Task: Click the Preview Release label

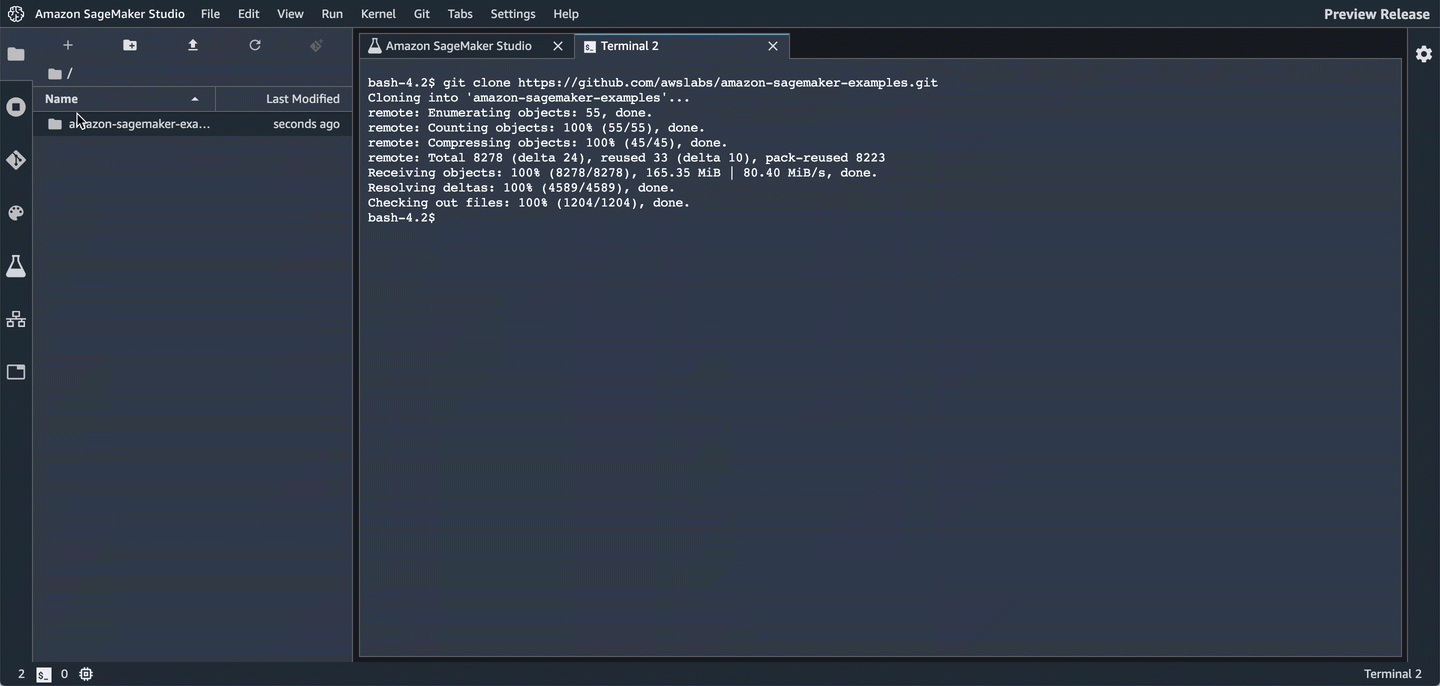Action: click(1377, 14)
